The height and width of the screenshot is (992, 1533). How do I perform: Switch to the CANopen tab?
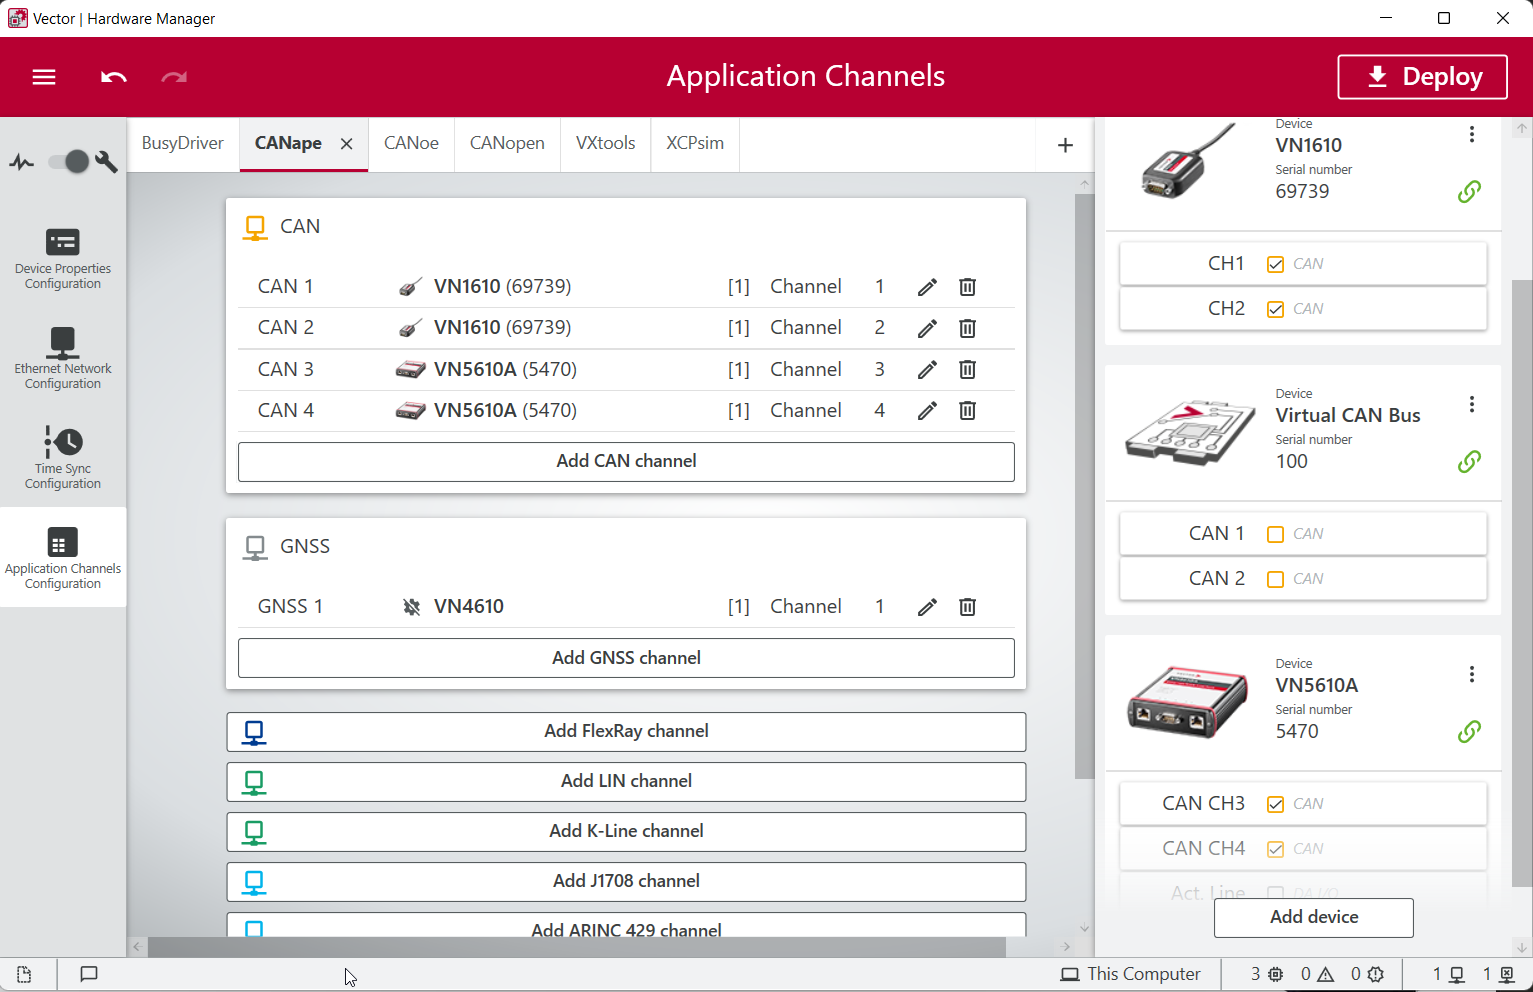coord(507,143)
